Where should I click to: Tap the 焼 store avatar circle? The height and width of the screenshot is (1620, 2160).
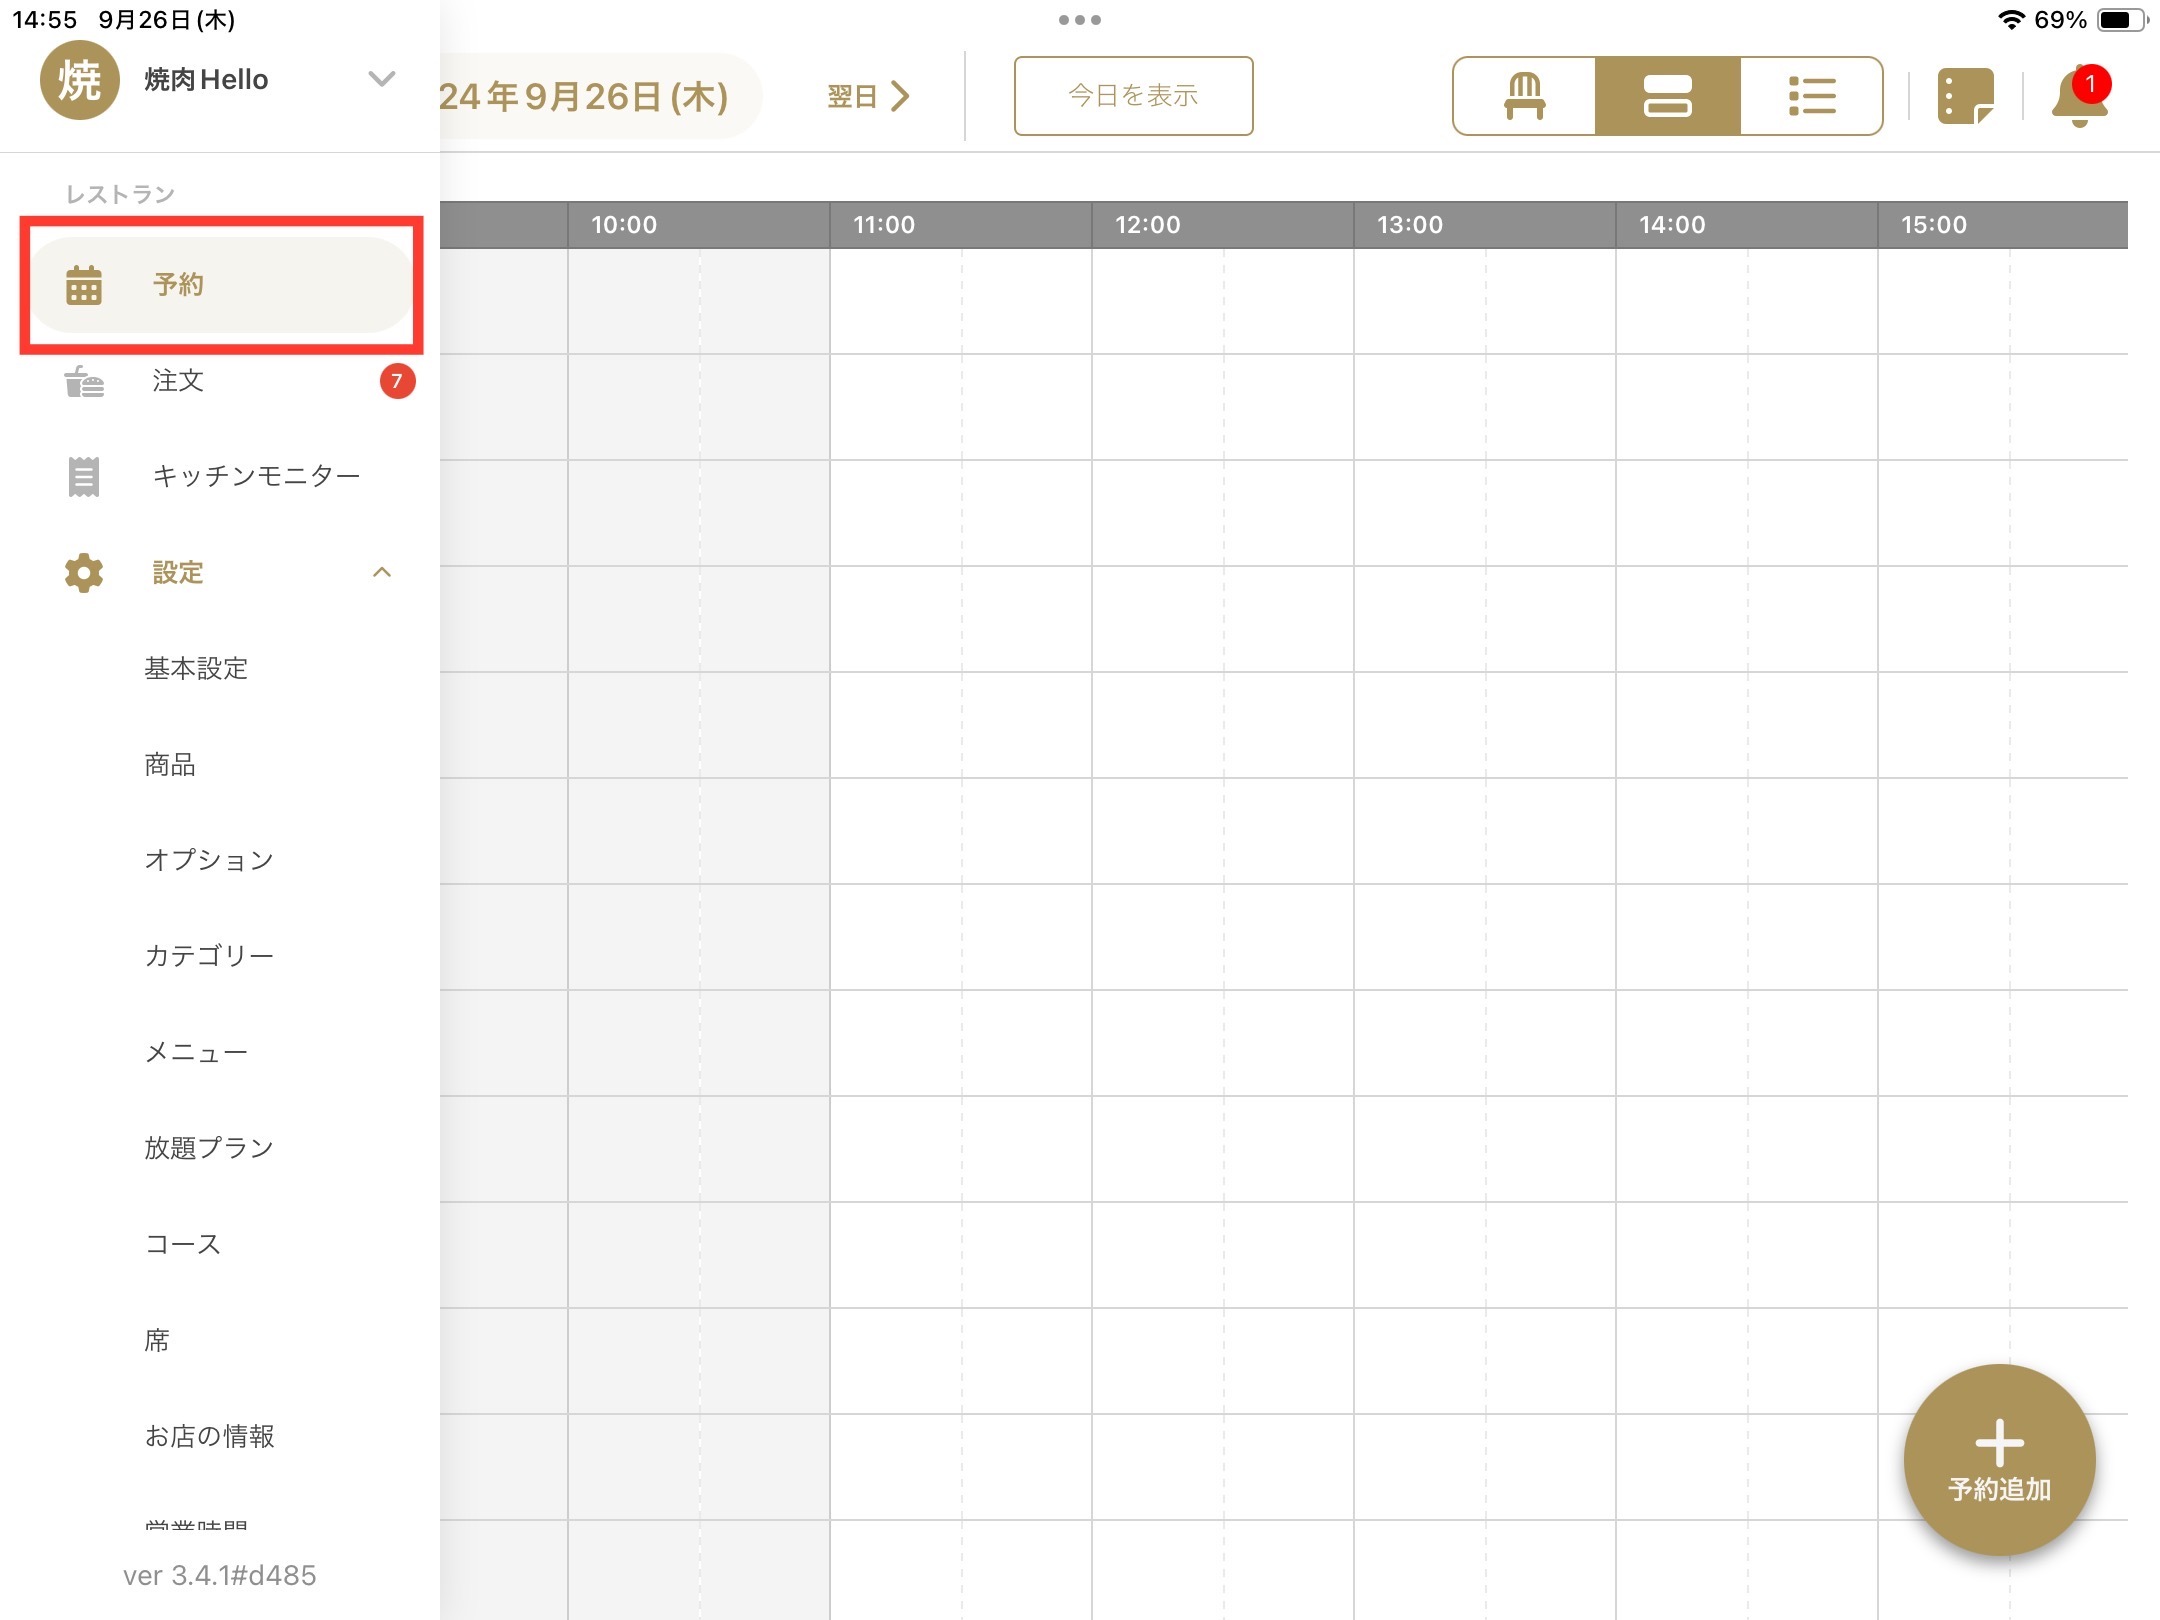click(79, 80)
